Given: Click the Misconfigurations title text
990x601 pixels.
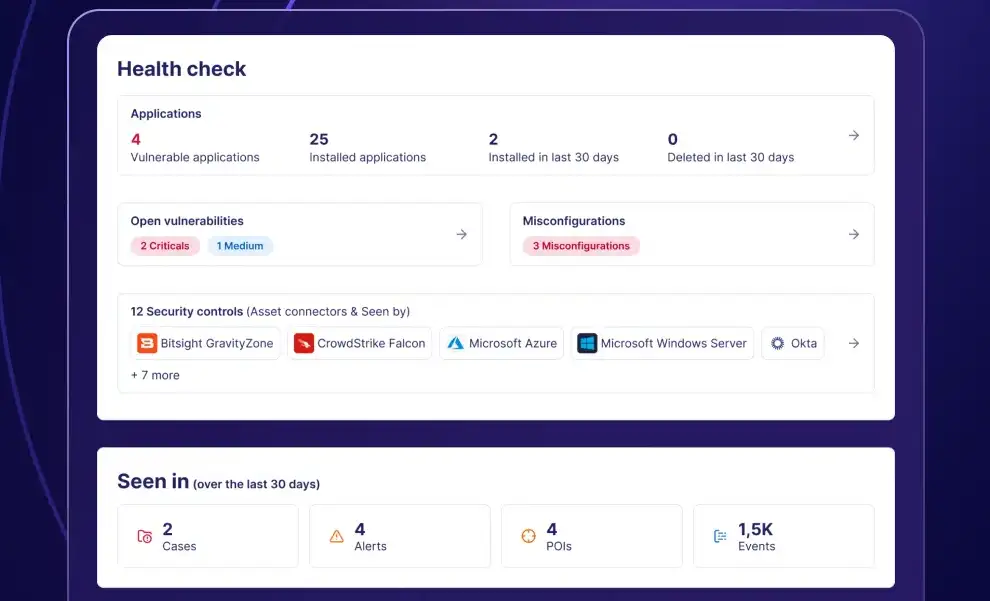Looking at the screenshot, I should (574, 221).
